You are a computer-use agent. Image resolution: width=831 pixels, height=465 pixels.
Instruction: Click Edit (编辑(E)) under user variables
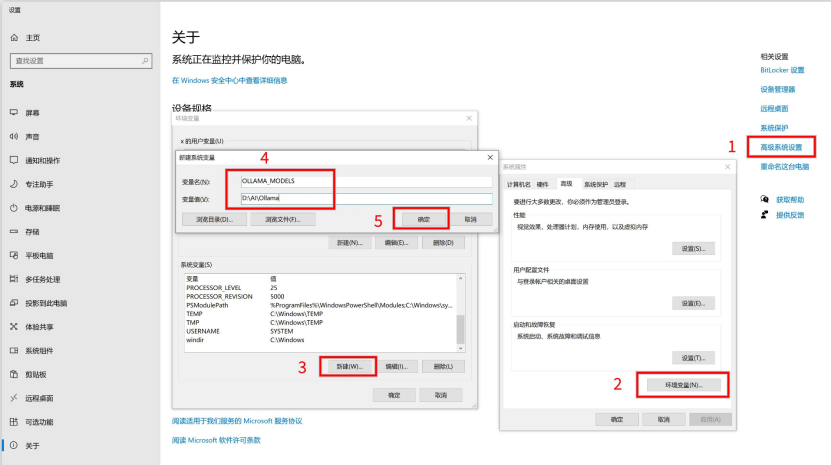coord(396,243)
